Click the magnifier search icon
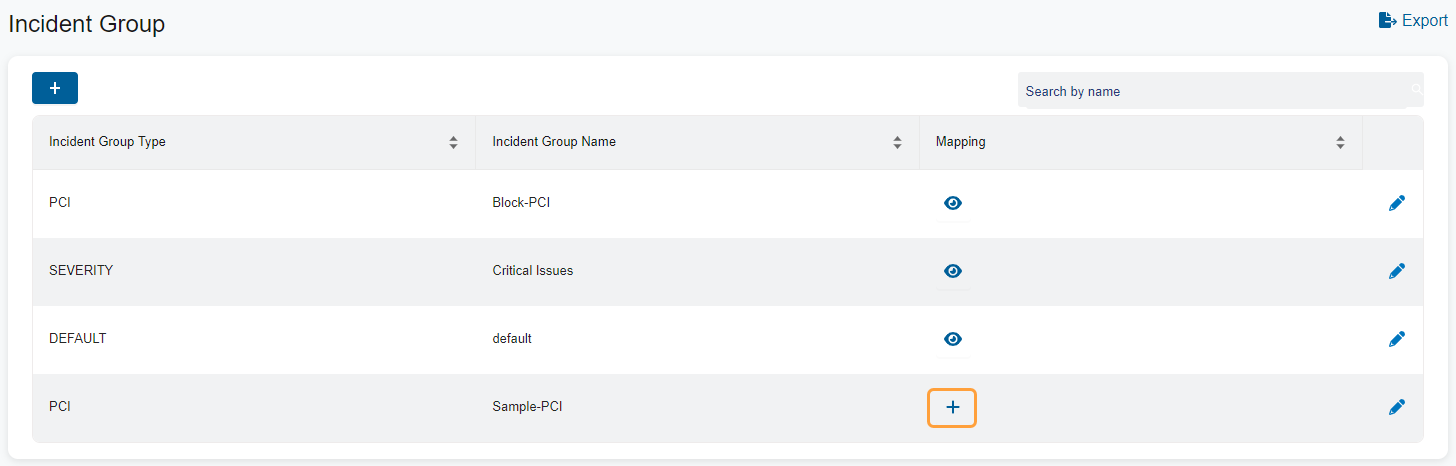 (x=1416, y=91)
